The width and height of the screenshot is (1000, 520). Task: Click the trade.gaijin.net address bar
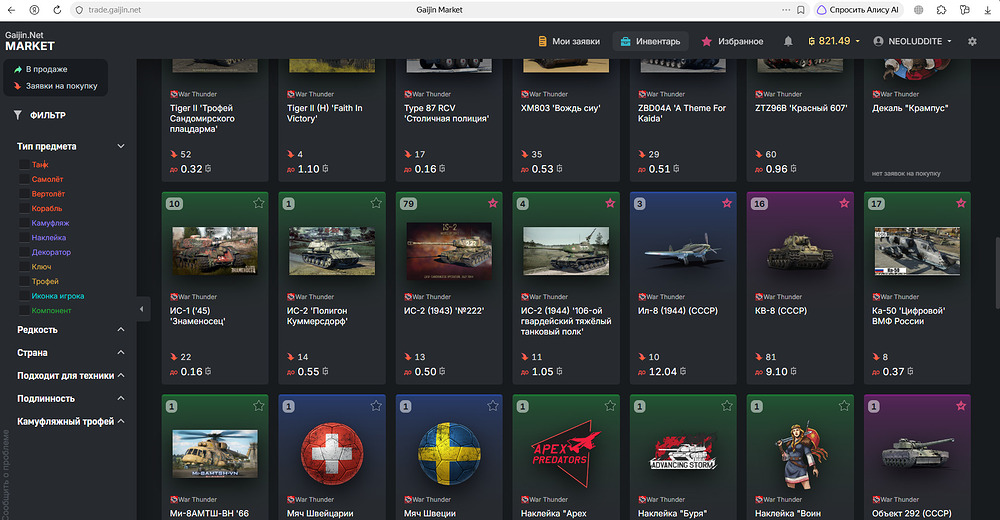pyautogui.click(x=115, y=10)
